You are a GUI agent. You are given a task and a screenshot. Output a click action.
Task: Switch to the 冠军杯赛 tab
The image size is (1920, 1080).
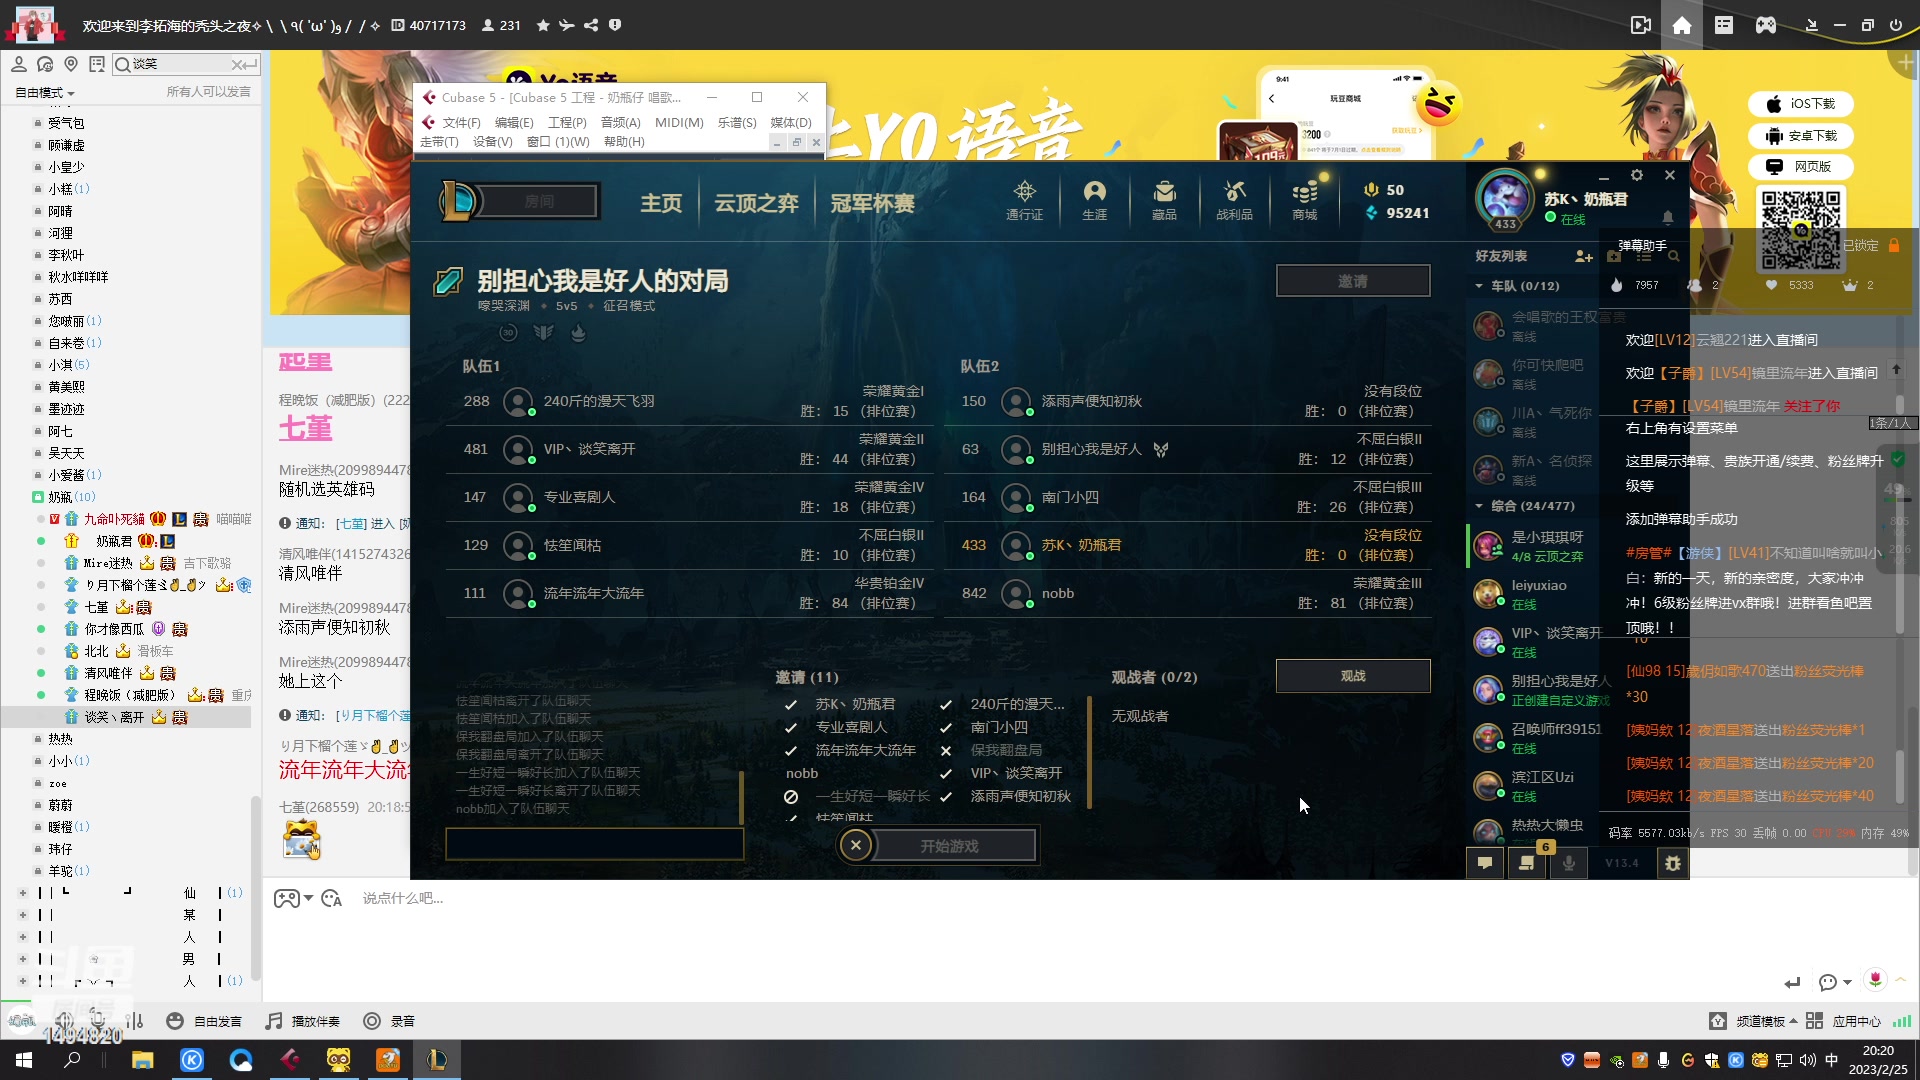(872, 203)
